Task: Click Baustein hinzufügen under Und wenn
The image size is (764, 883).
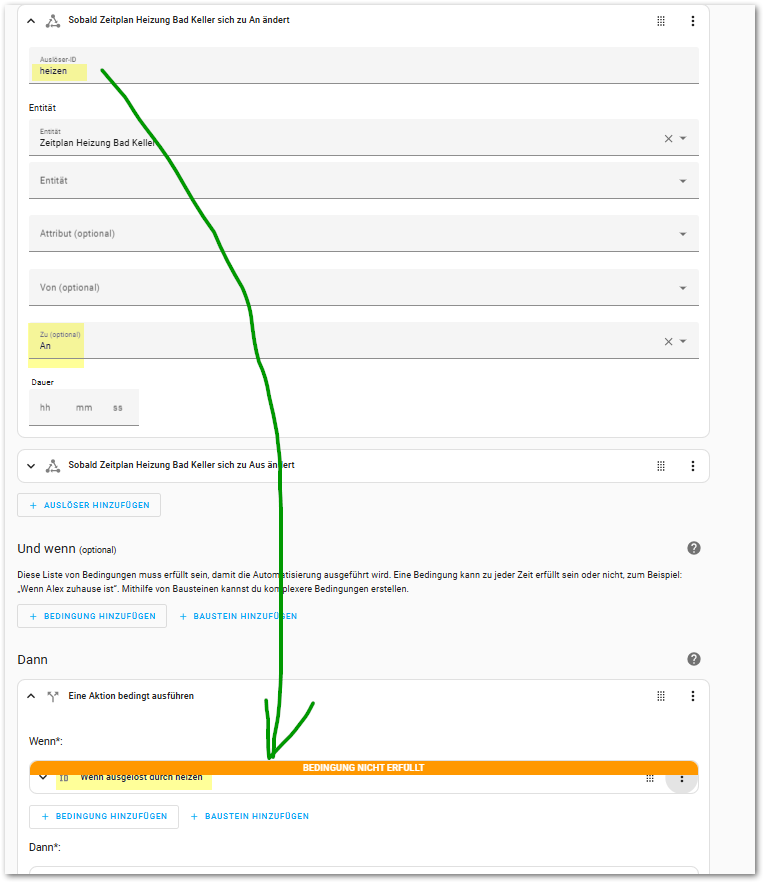Action: [238, 616]
